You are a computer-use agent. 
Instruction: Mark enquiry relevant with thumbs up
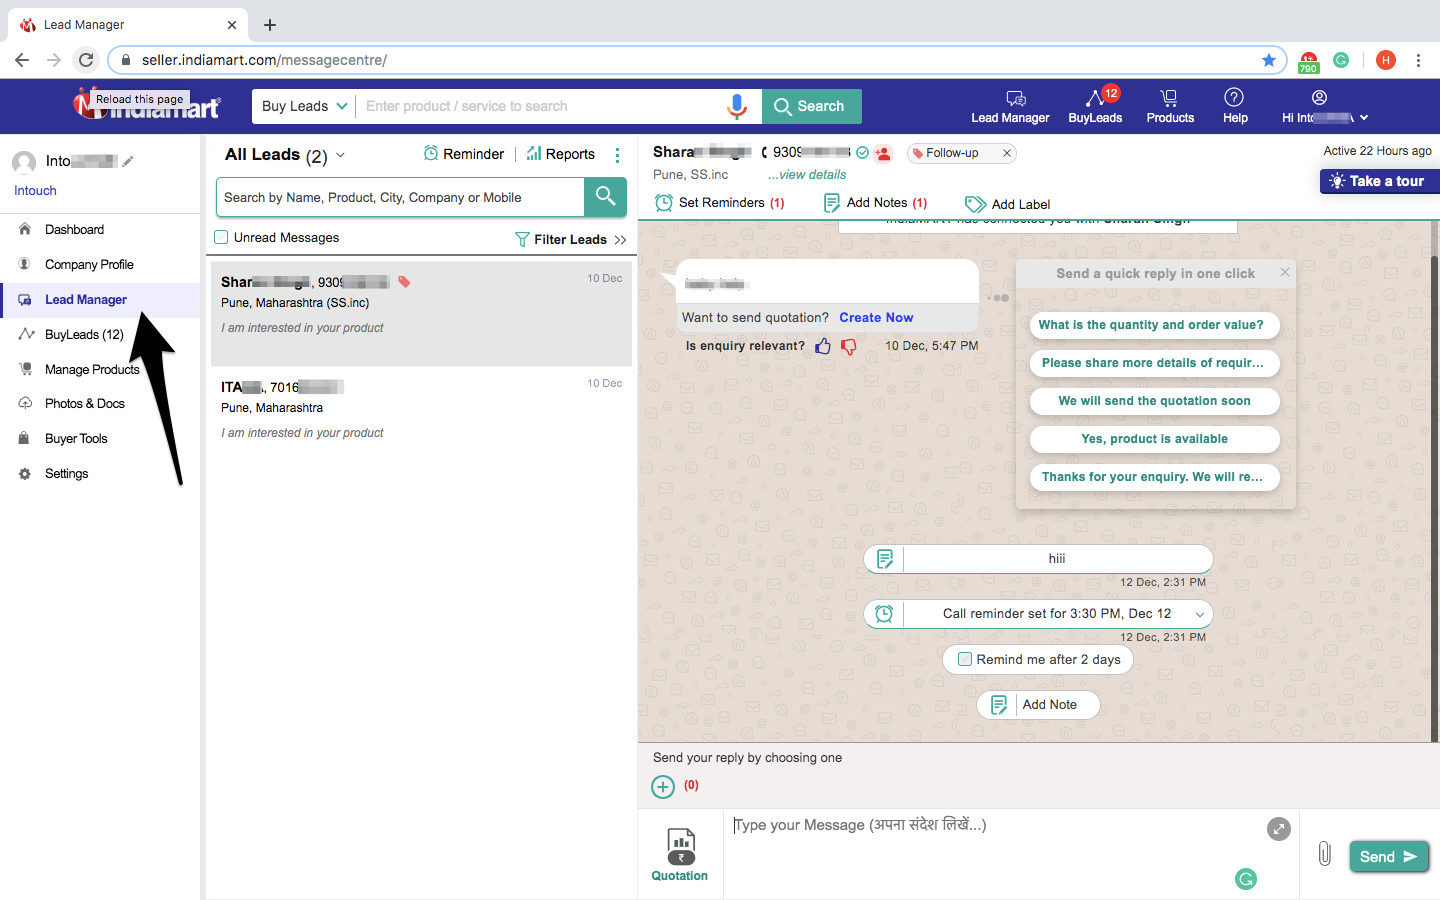click(x=823, y=346)
